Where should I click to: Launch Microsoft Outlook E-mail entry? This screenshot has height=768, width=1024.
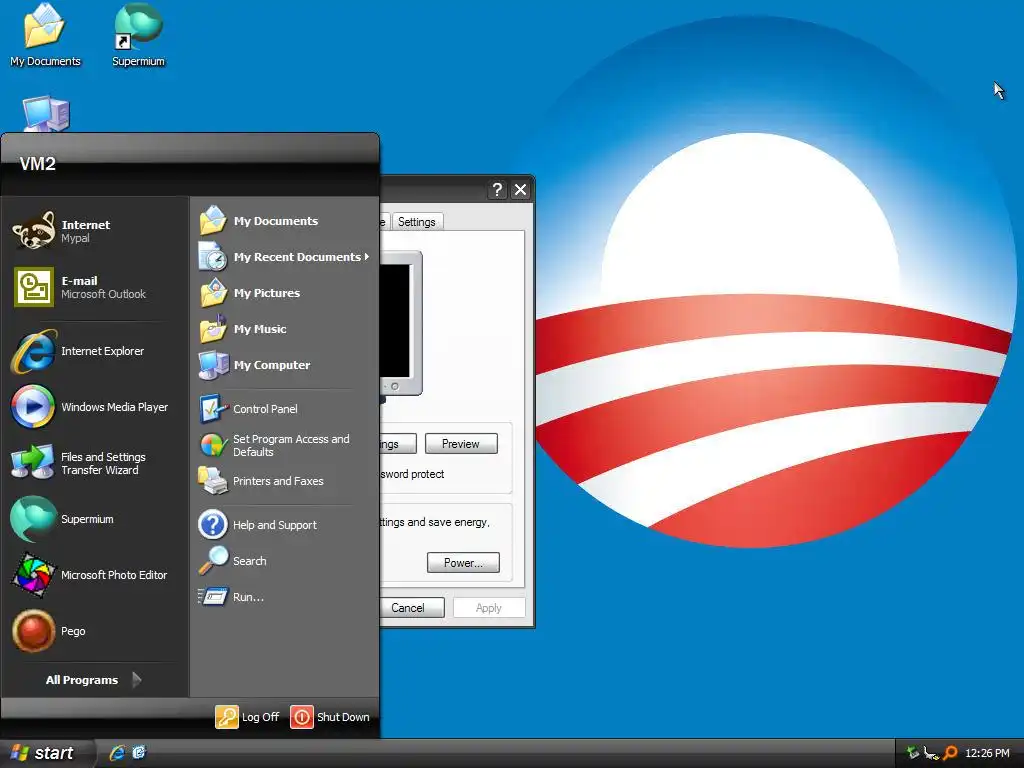(95, 287)
